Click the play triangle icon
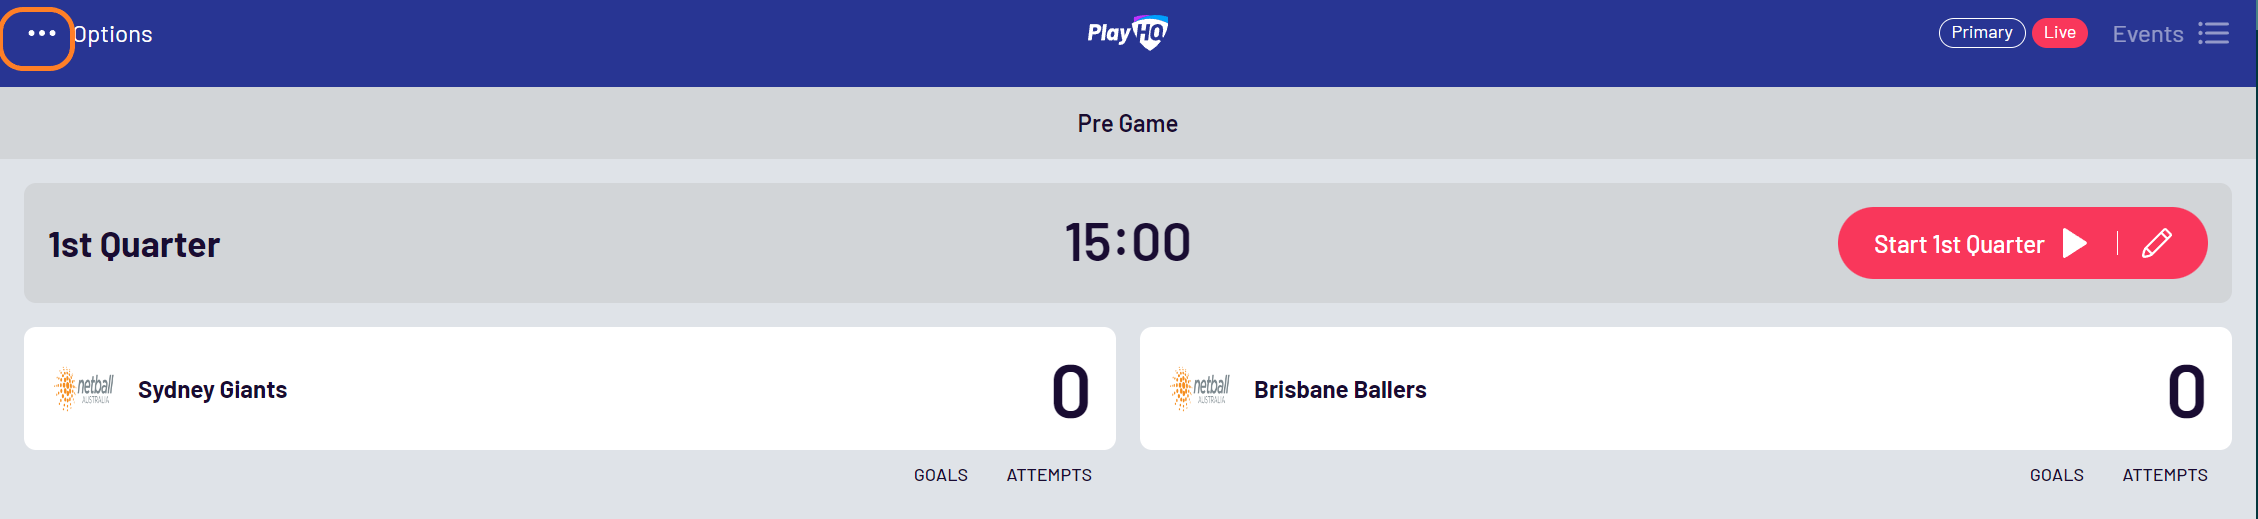Screen dimensions: 2258x519 point(2075,243)
